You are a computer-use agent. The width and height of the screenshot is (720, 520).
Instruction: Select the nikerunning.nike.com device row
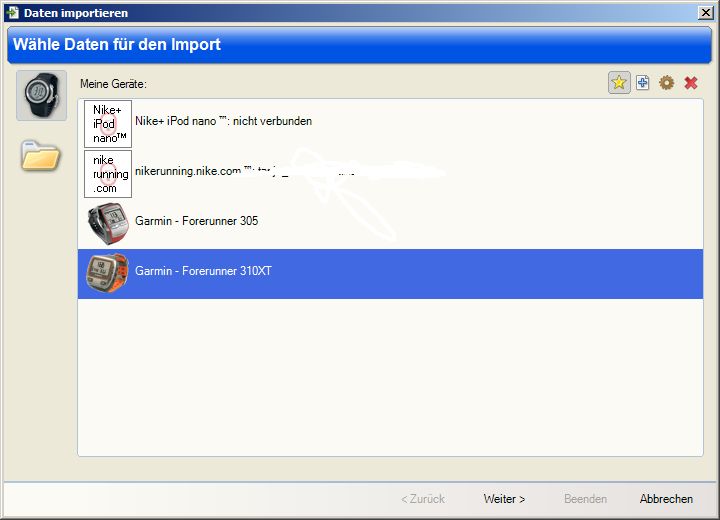pos(390,174)
